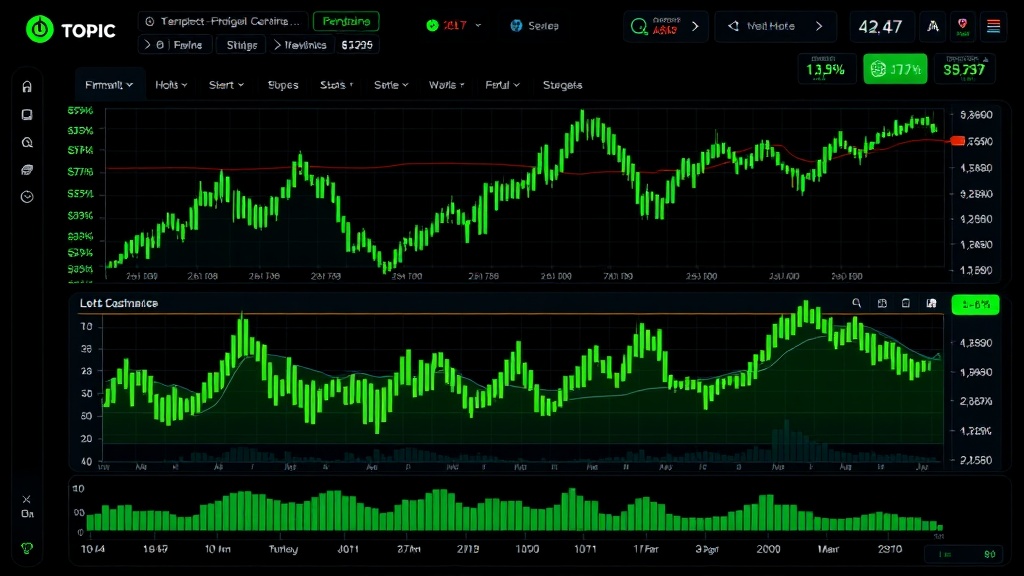This screenshot has height=576, width=1024.
Task: Select the Supes menu item
Action: coord(283,85)
